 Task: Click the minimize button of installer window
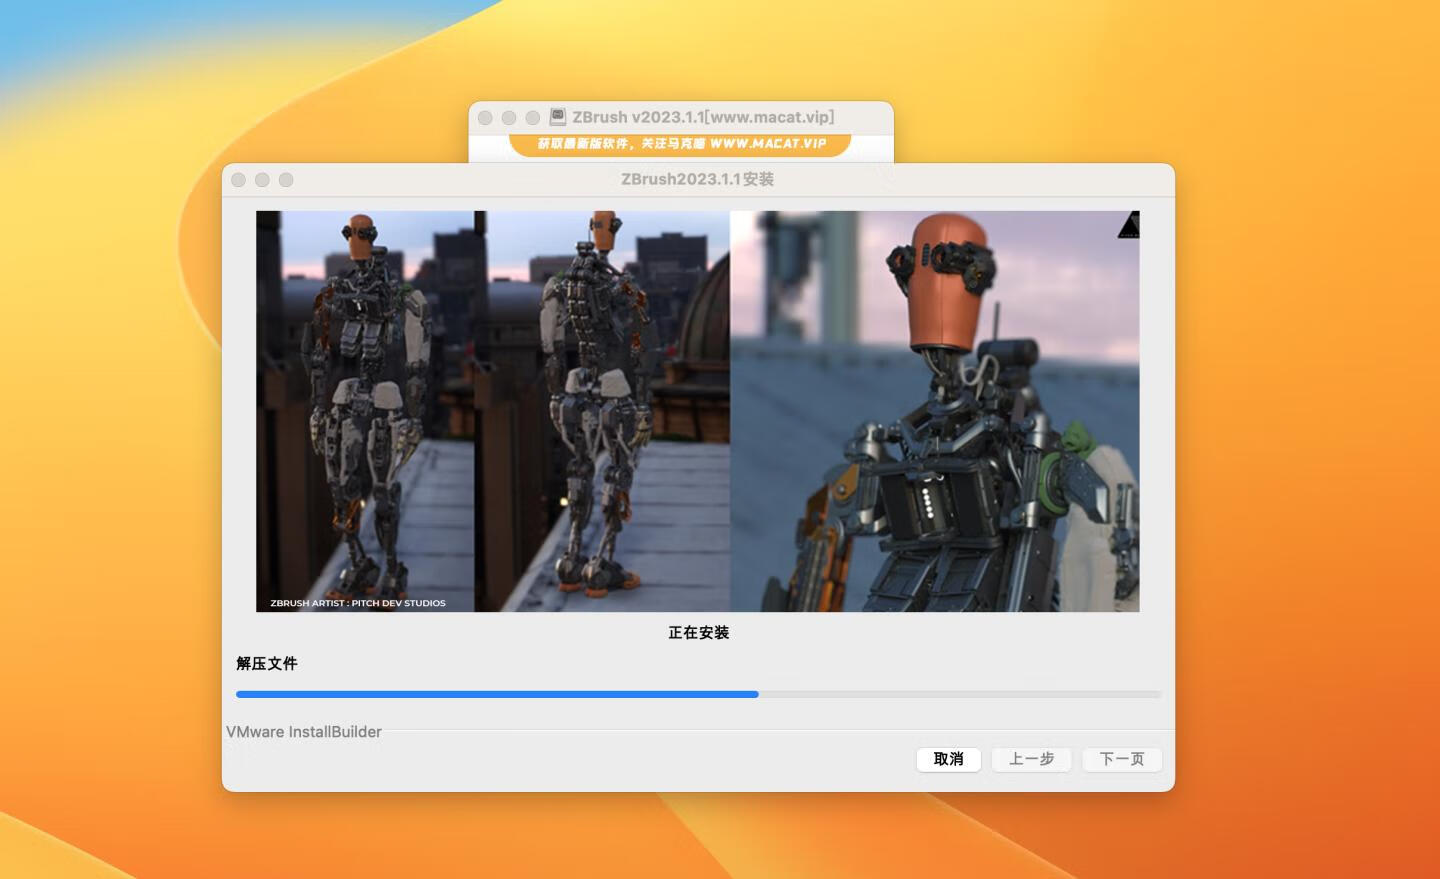(x=262, y=180)
